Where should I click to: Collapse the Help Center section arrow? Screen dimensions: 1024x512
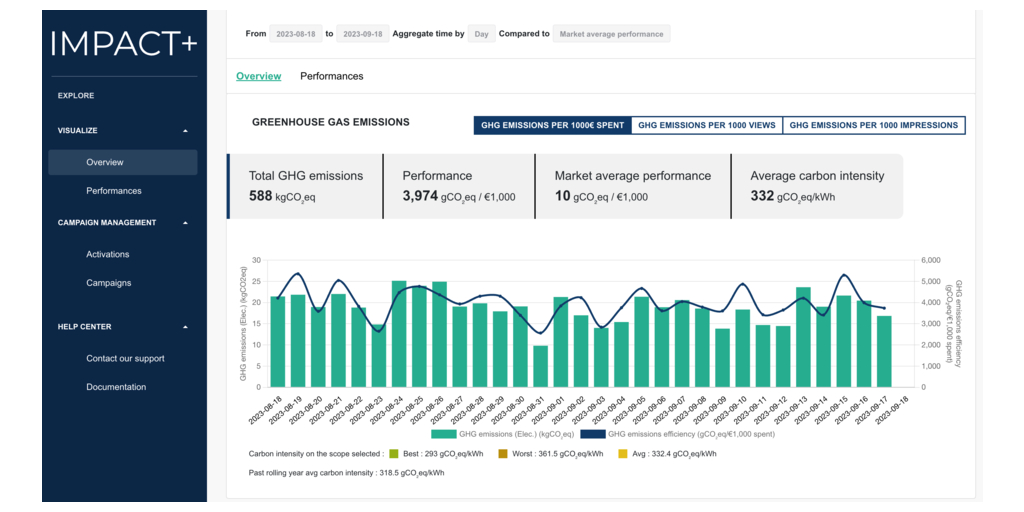[x=185, y=327]
